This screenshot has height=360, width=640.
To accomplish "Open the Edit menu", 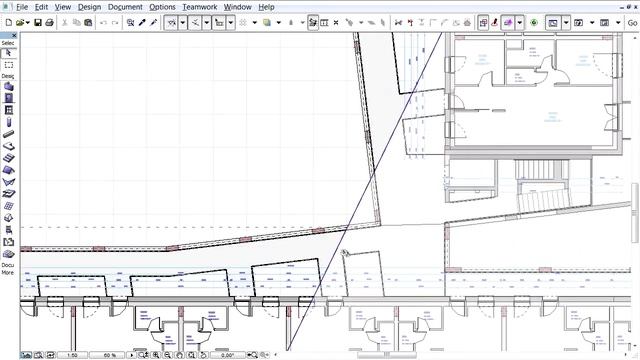I will pos(41,7).
